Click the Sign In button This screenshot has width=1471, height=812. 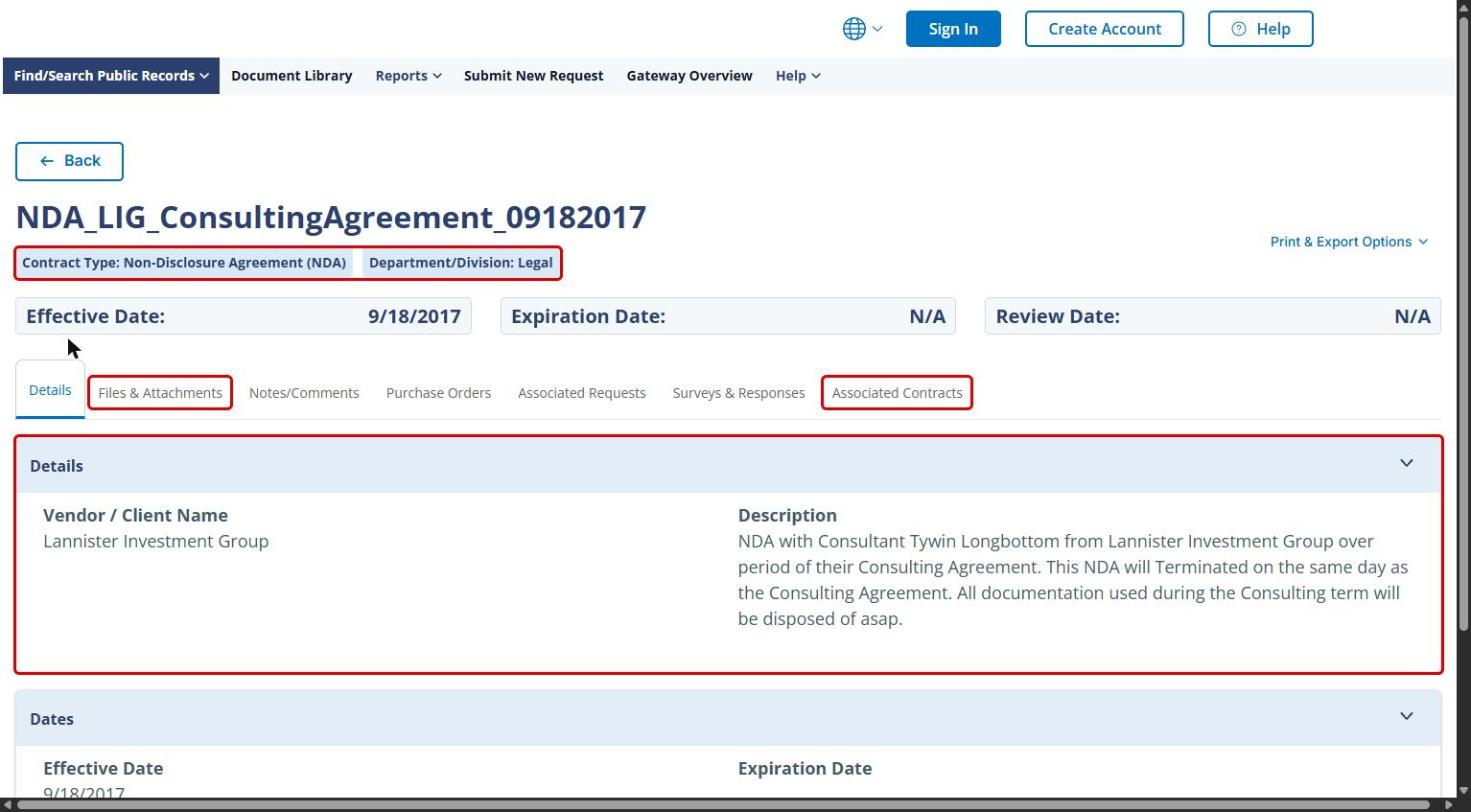pyautogui.click(x=953, y=29)
